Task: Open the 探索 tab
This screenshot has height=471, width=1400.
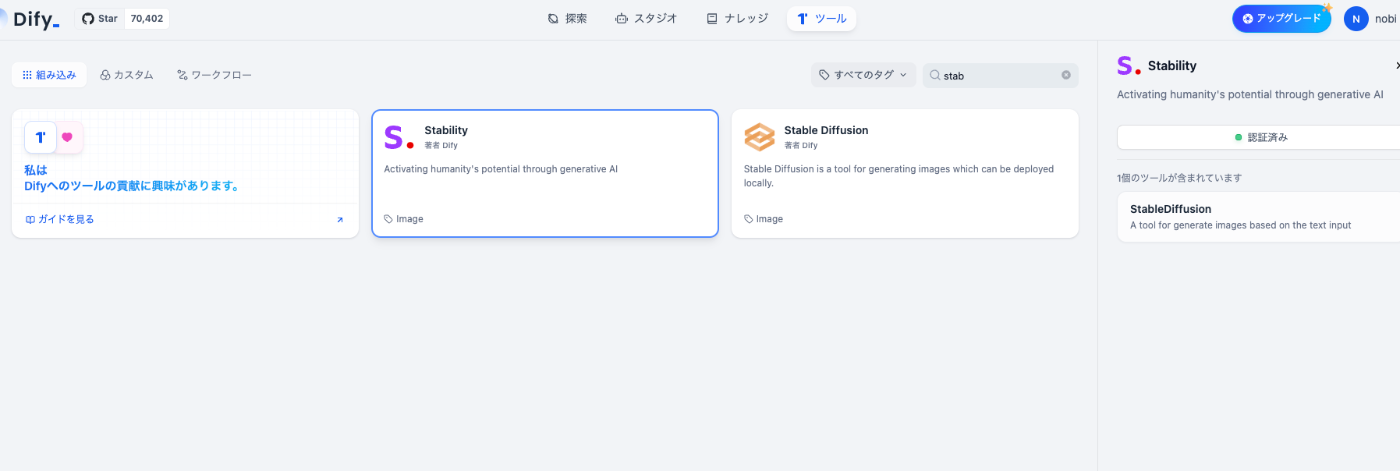Action: (567, 18)
